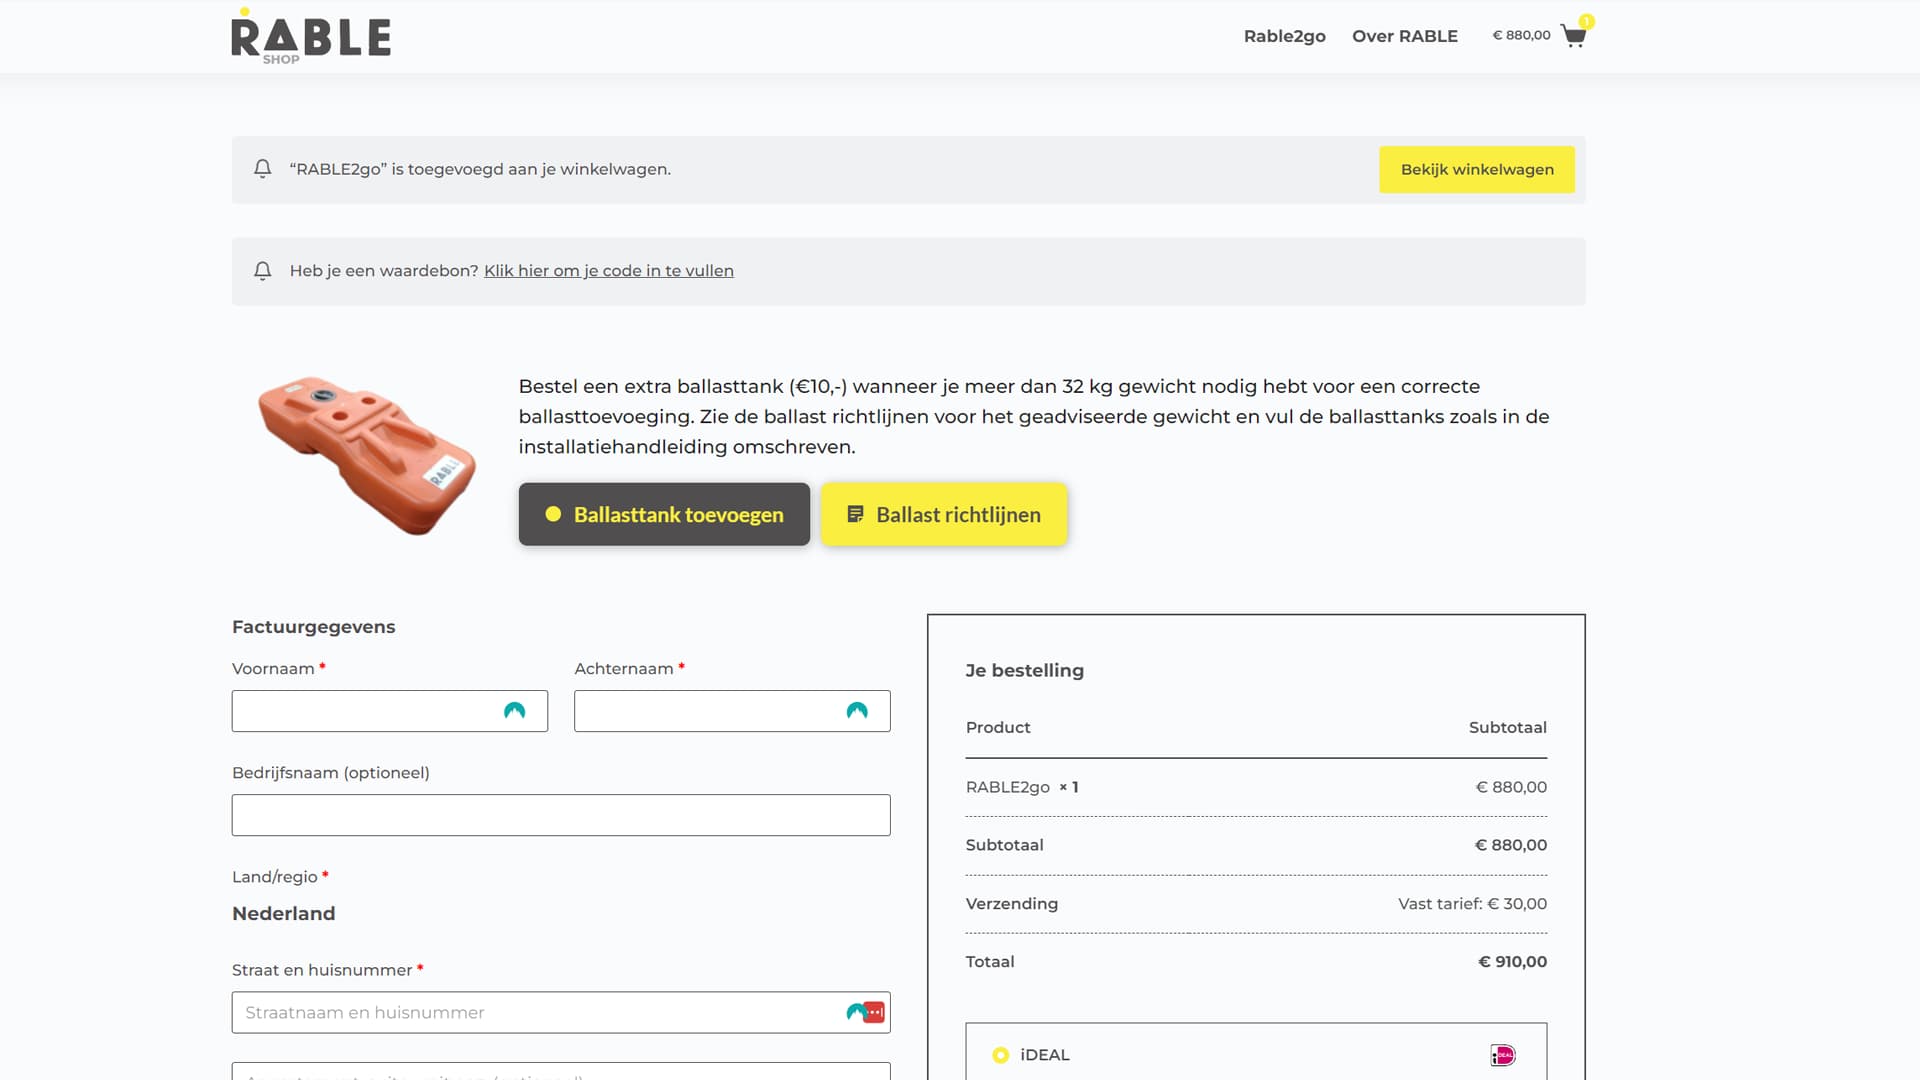Click the € 910,00 total amount
This screenshot has width=1920, height=1080.
pyautogui.click(x=1512, y=962)
